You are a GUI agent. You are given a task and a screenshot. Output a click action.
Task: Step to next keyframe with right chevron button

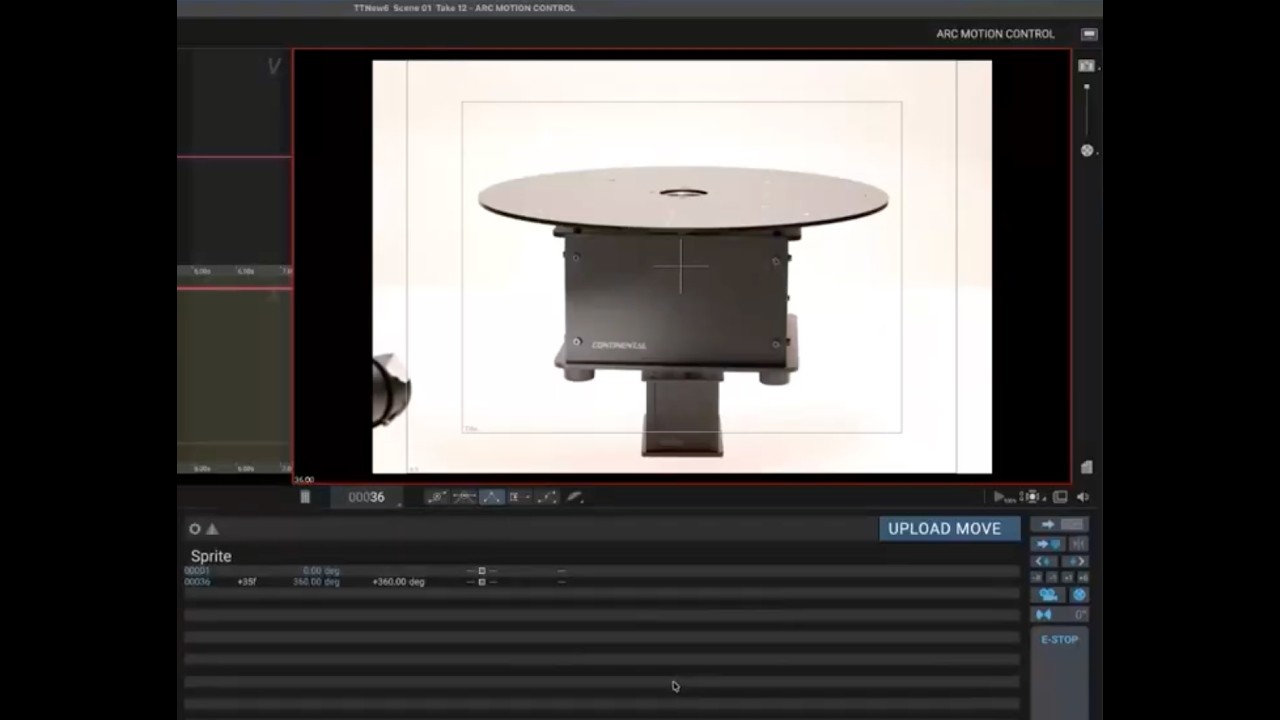(1075, 562)
